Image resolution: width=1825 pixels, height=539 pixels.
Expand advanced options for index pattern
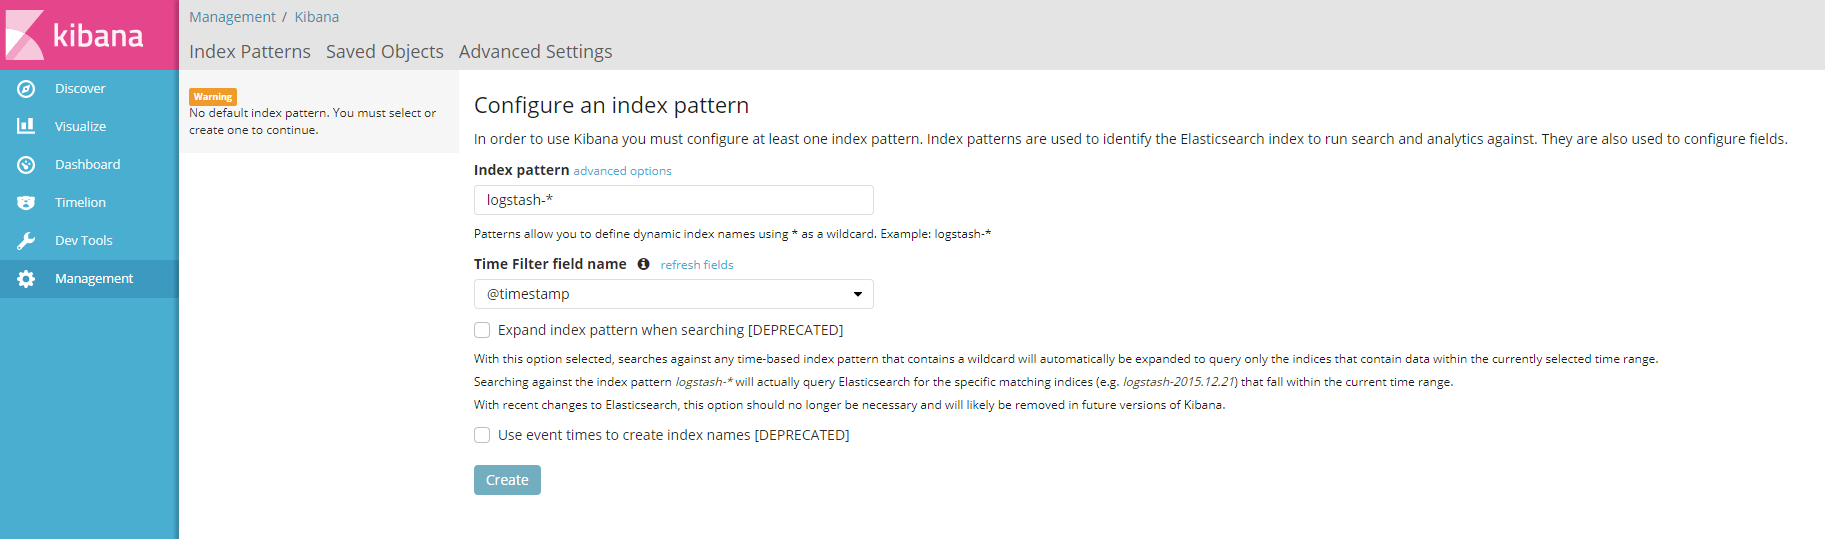(x=622, y=171)
